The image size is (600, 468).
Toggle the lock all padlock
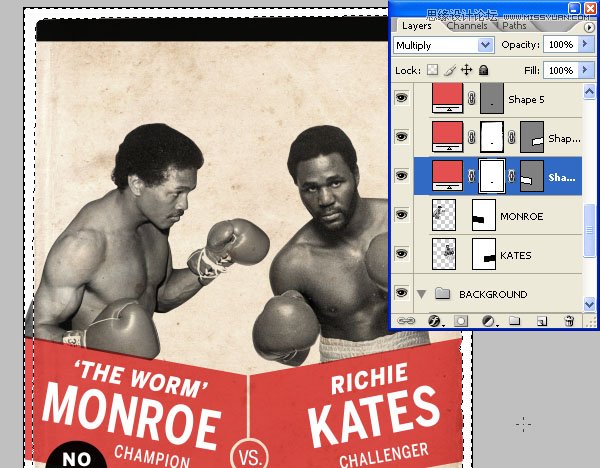pyautogui.click(x=483, y=71)
